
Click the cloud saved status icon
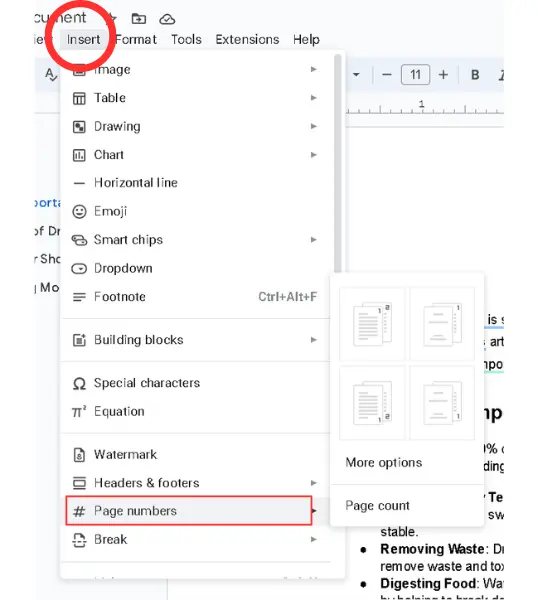point(167,19)
